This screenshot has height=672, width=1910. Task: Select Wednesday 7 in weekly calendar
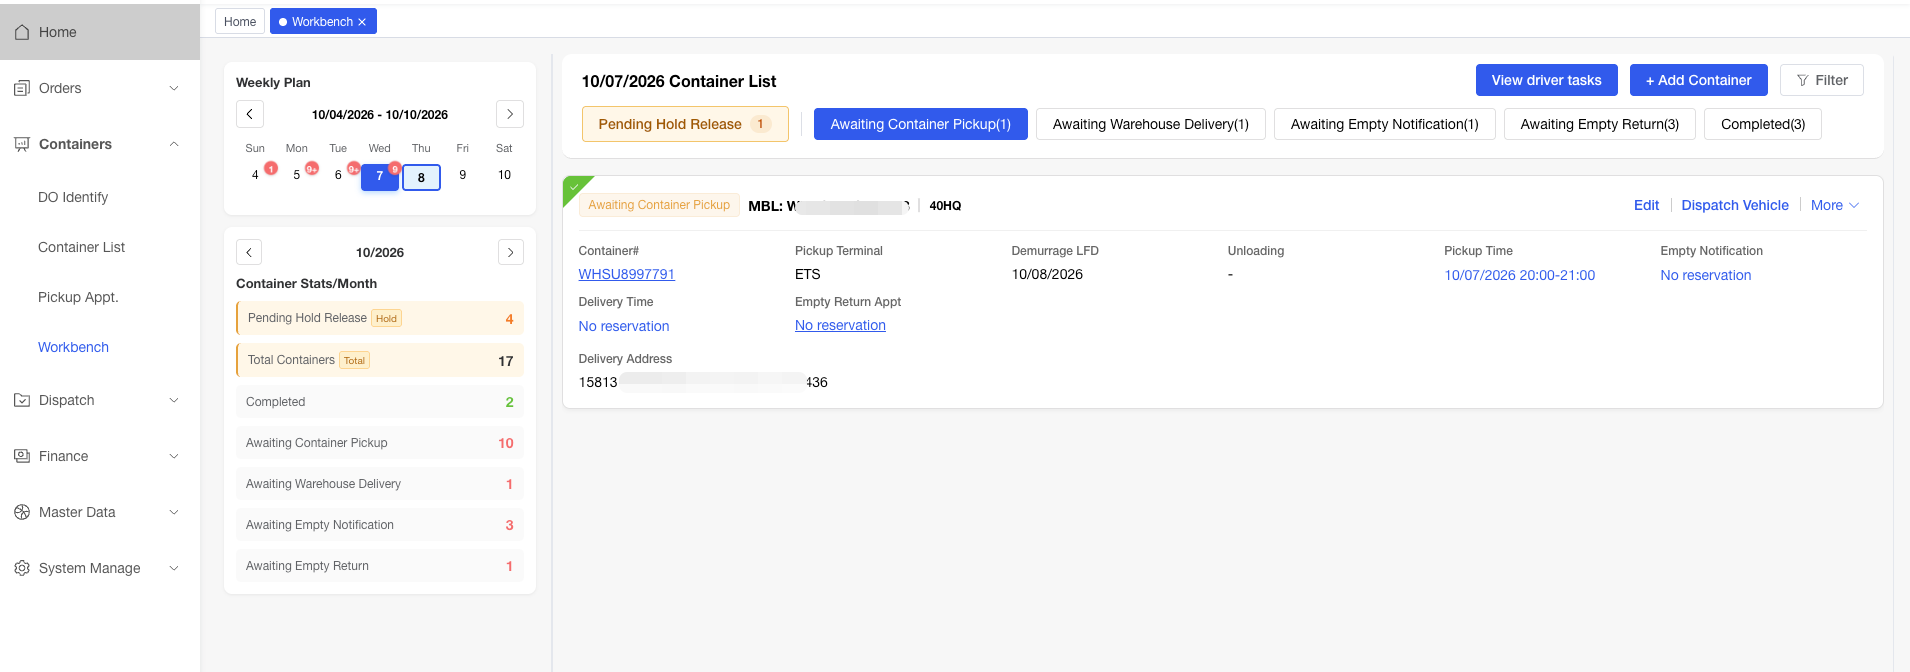point(380,176)
